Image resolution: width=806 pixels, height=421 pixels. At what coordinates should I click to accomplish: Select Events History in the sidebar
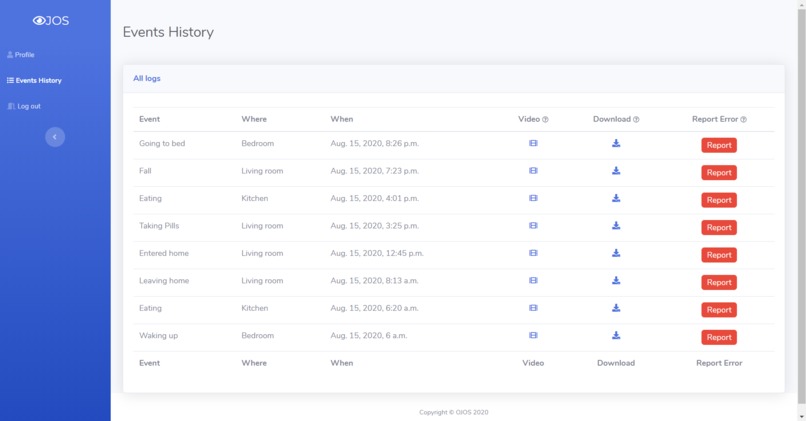[x=34, y=80]
